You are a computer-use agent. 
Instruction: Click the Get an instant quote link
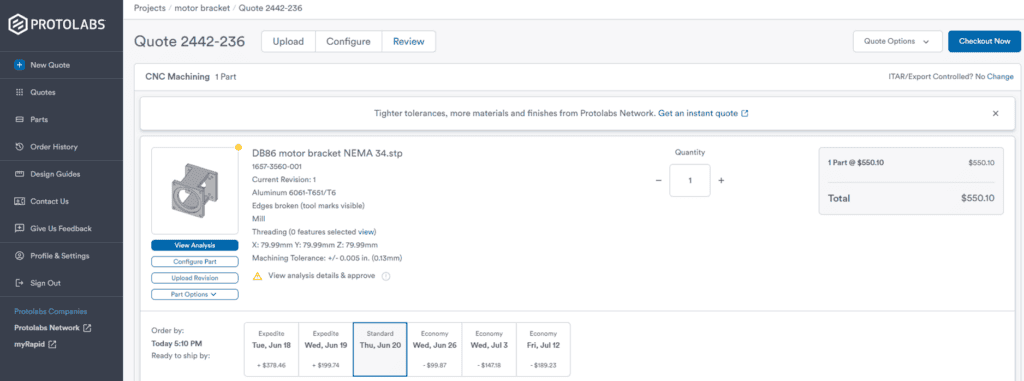point(703,113)
